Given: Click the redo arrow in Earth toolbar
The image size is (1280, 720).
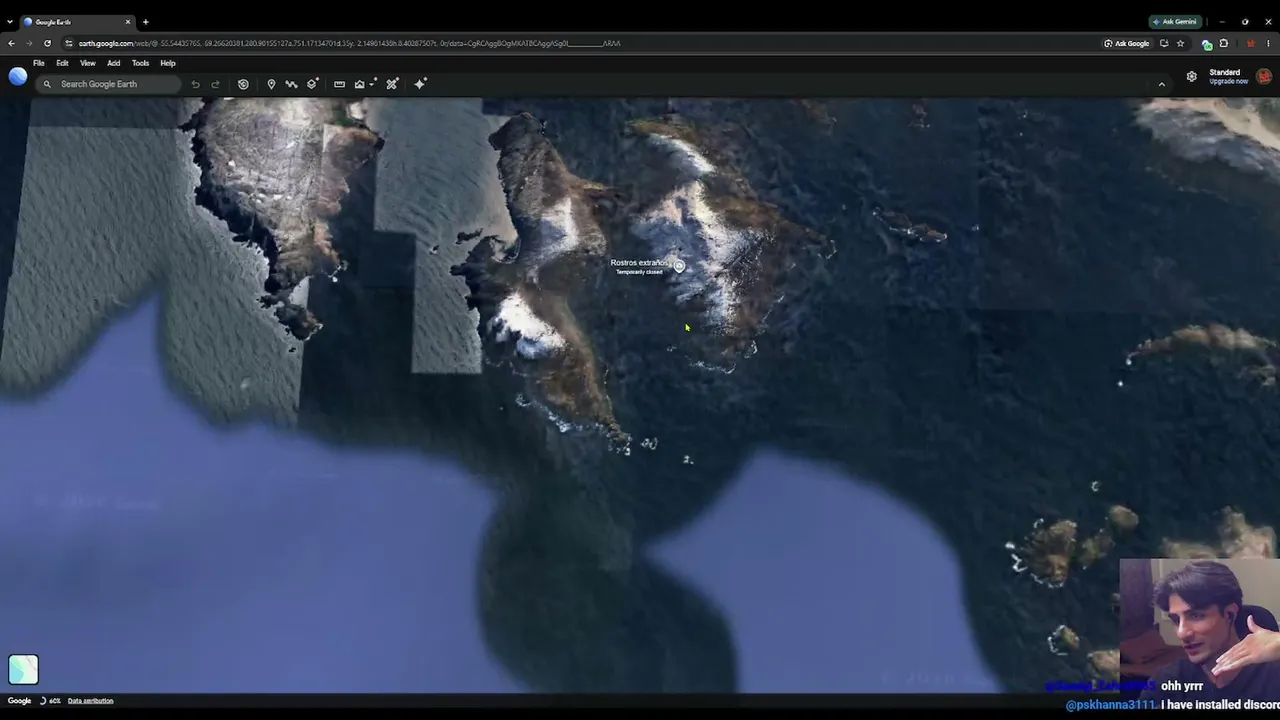Looking at the screenshot, I should pyautogui.click(x=215, y=84).
